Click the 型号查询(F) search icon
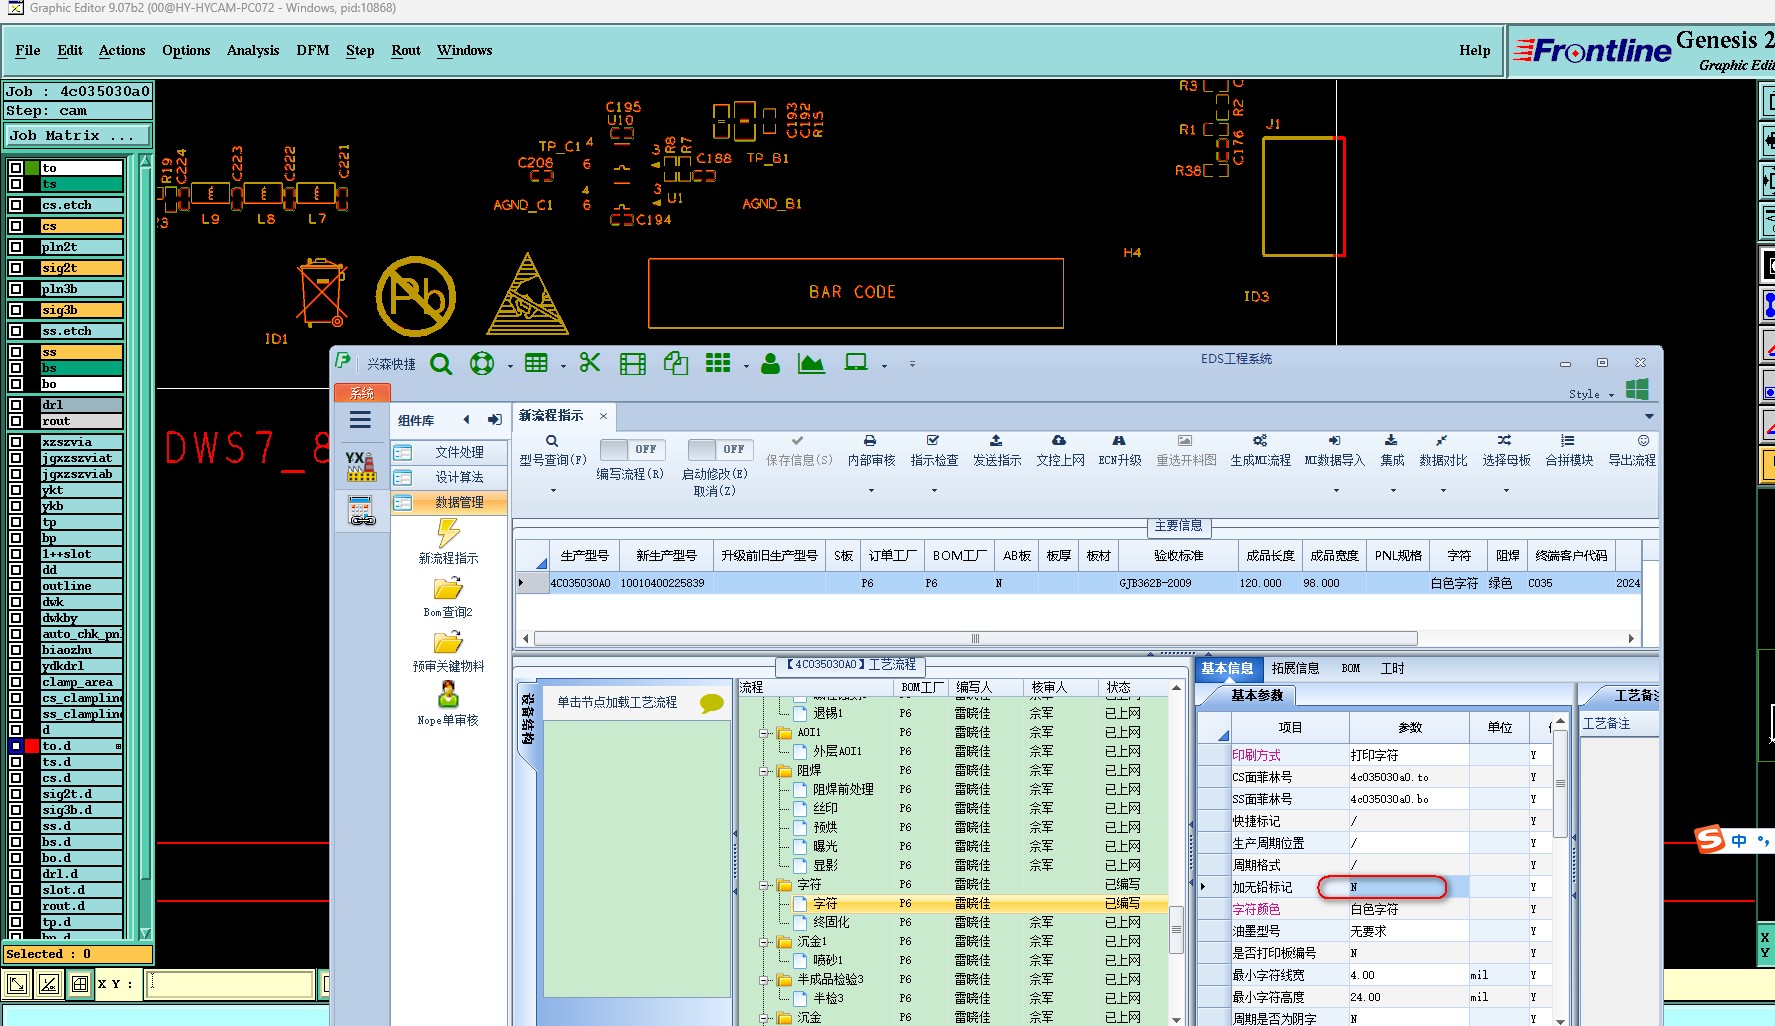This screenshot has height=1026, width=1775. 552,441
